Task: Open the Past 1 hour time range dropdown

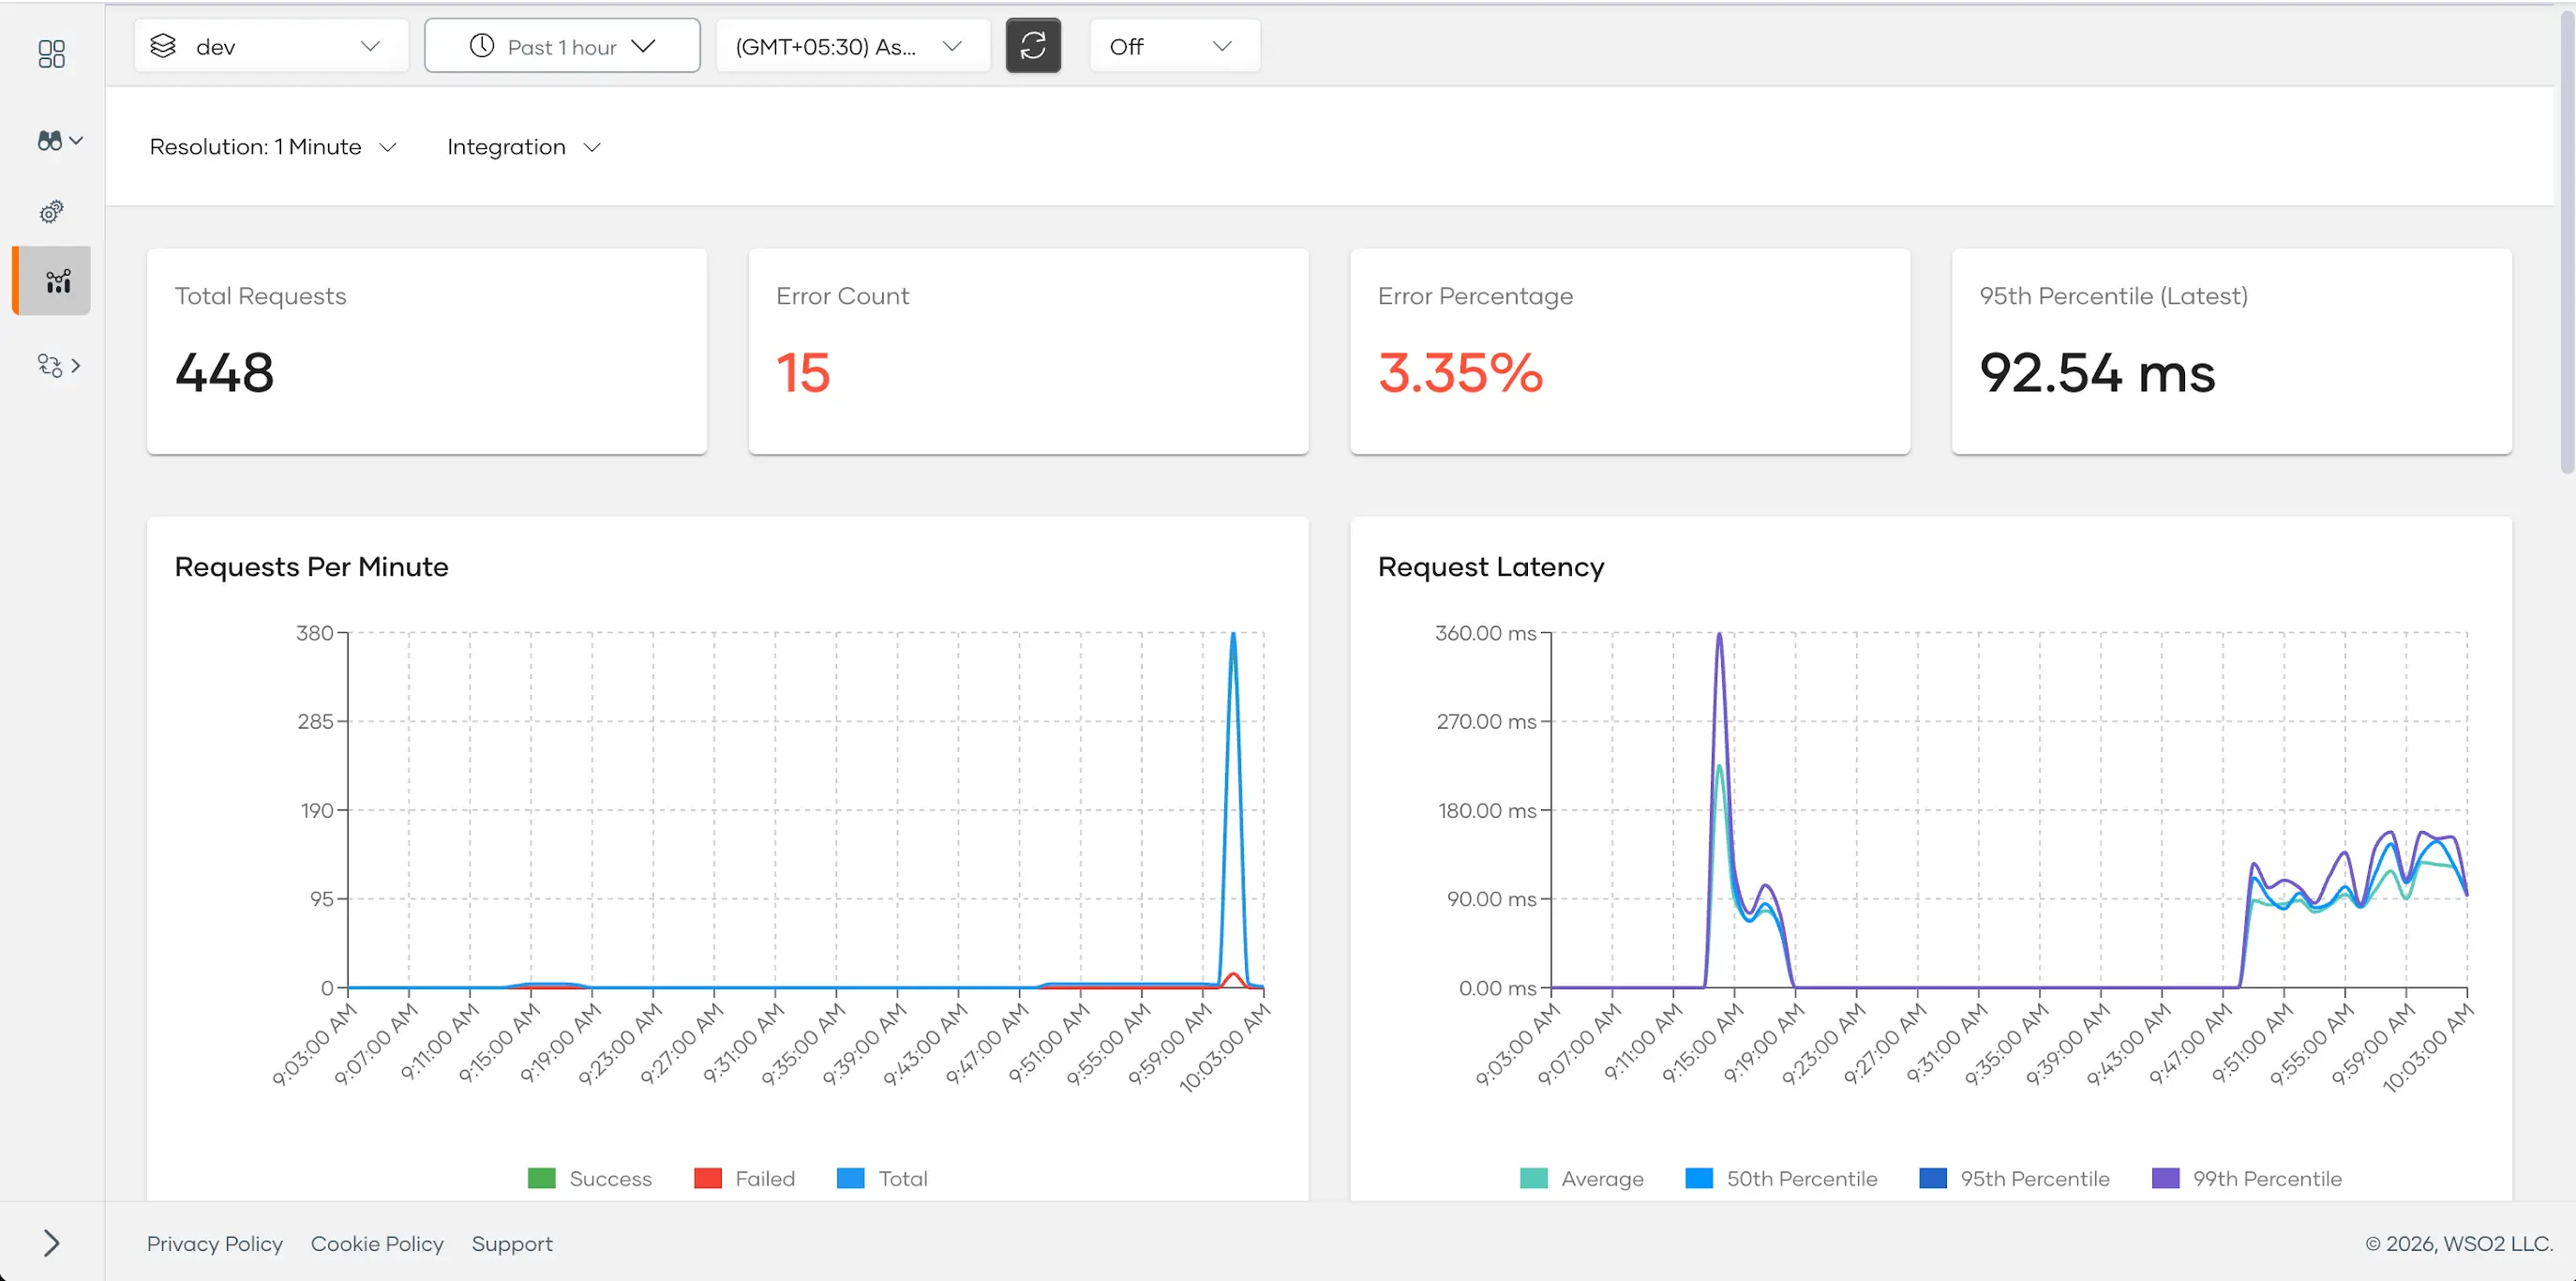Action: tap(562, 46)
